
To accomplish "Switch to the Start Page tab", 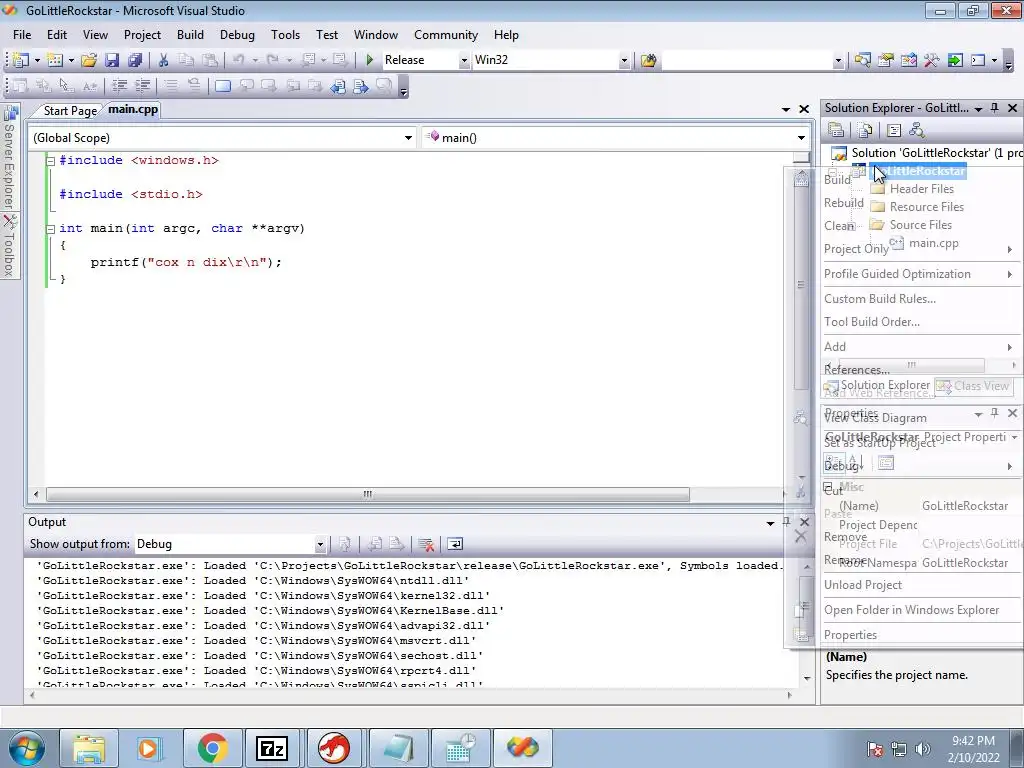I will click(70, 111).
